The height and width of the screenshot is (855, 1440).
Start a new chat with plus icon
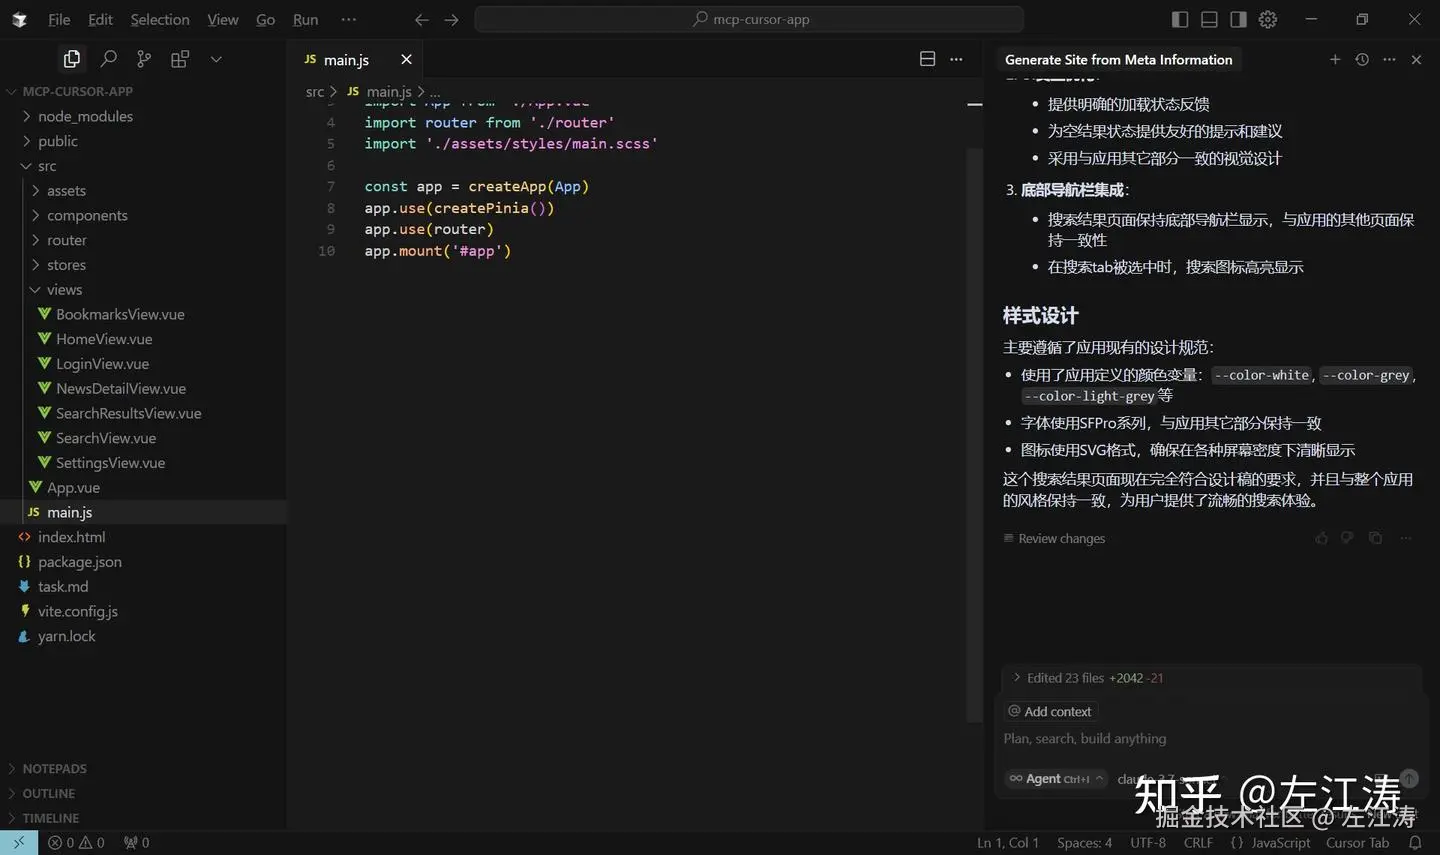pyautogui.click(x=1335, y=59)
